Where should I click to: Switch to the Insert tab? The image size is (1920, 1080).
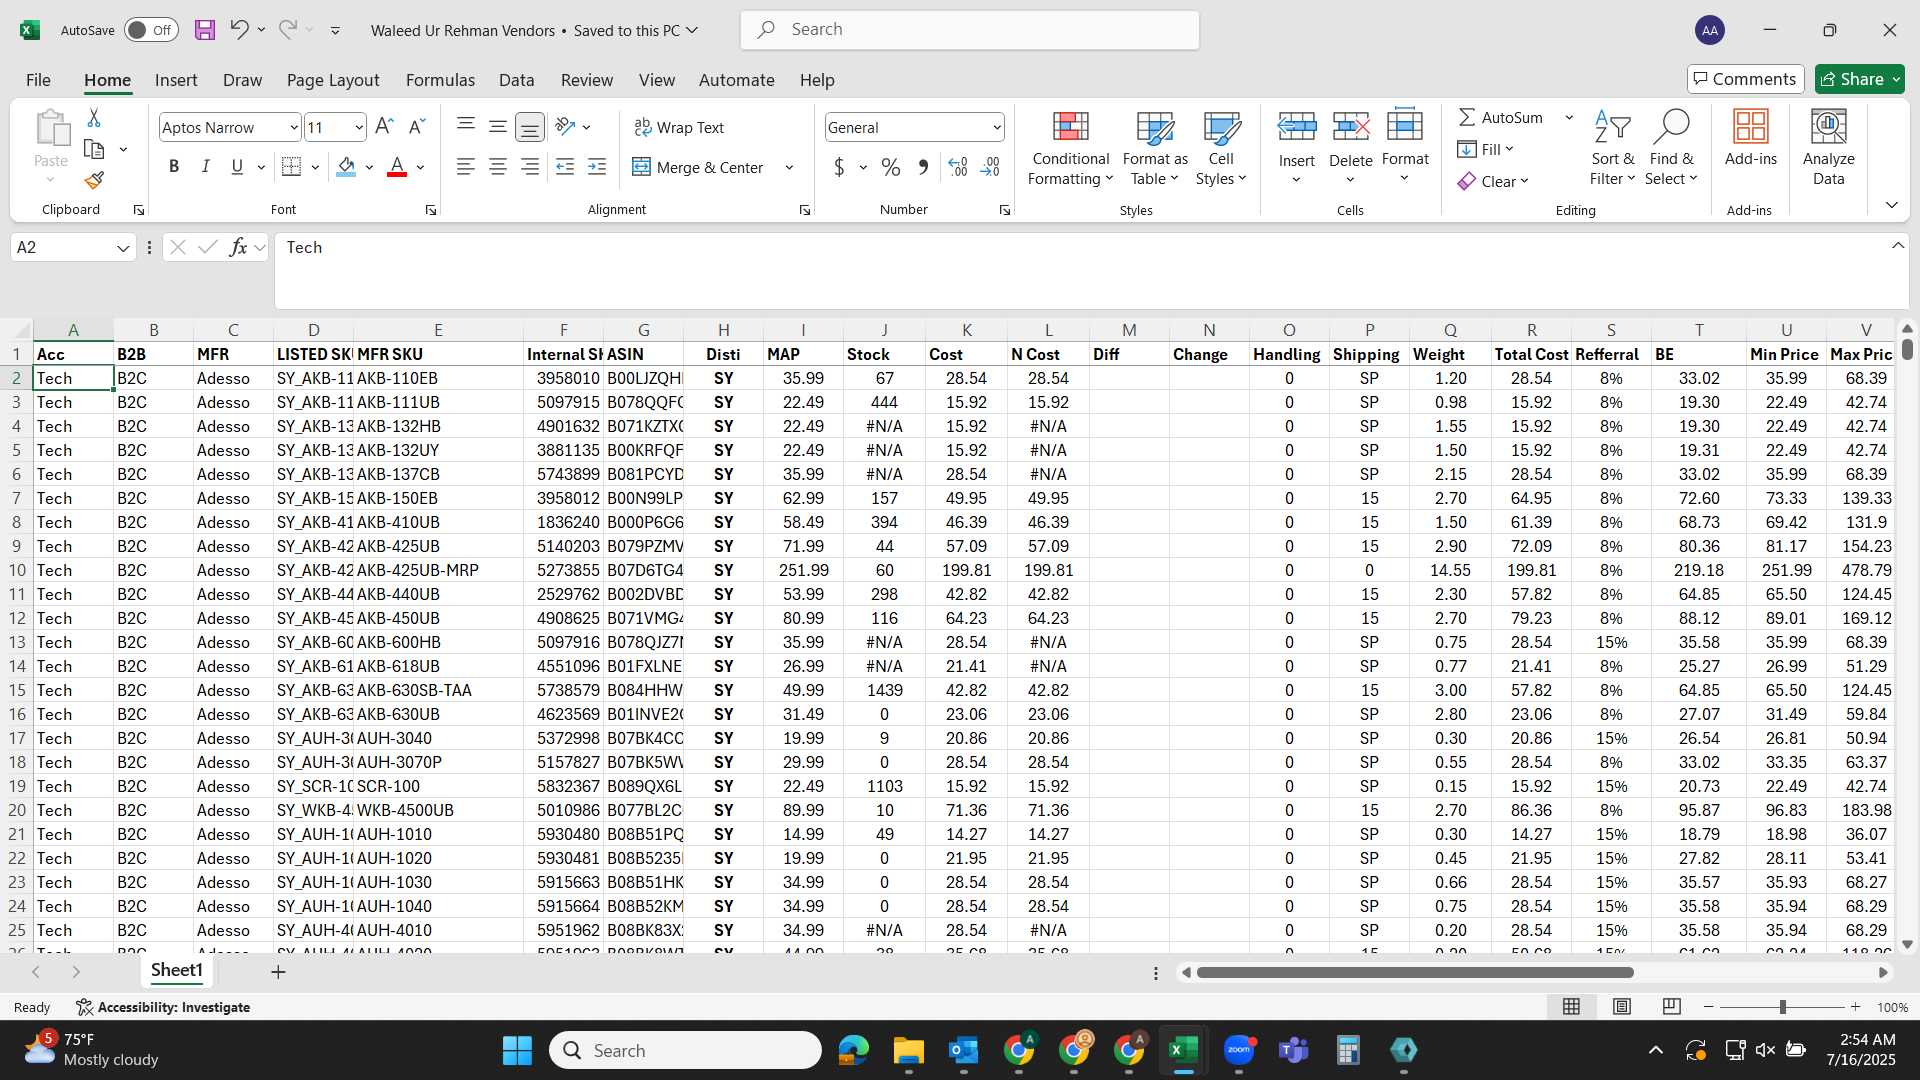tap(176, 80)
